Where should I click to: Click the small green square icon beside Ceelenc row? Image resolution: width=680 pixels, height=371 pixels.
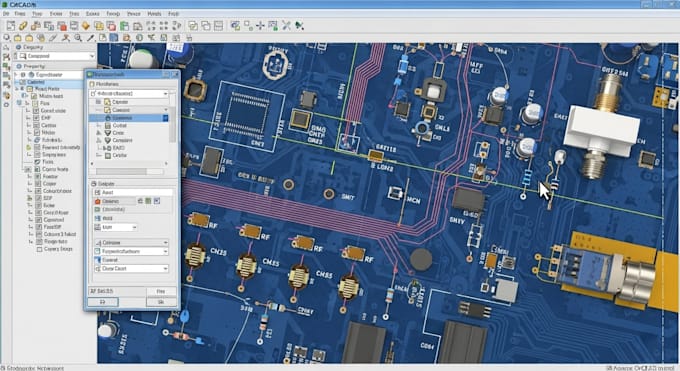tap(148, 201)
